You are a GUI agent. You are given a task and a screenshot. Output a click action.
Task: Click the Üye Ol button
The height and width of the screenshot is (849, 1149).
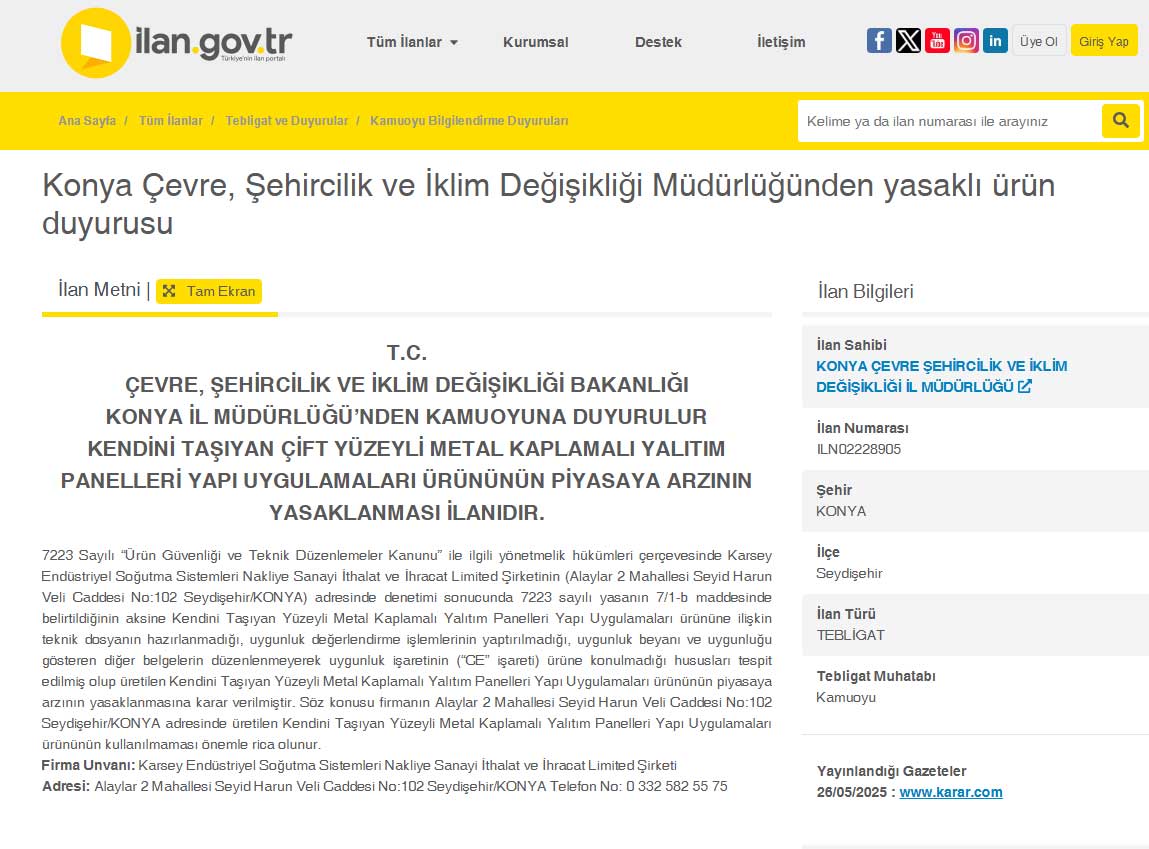1038,41
